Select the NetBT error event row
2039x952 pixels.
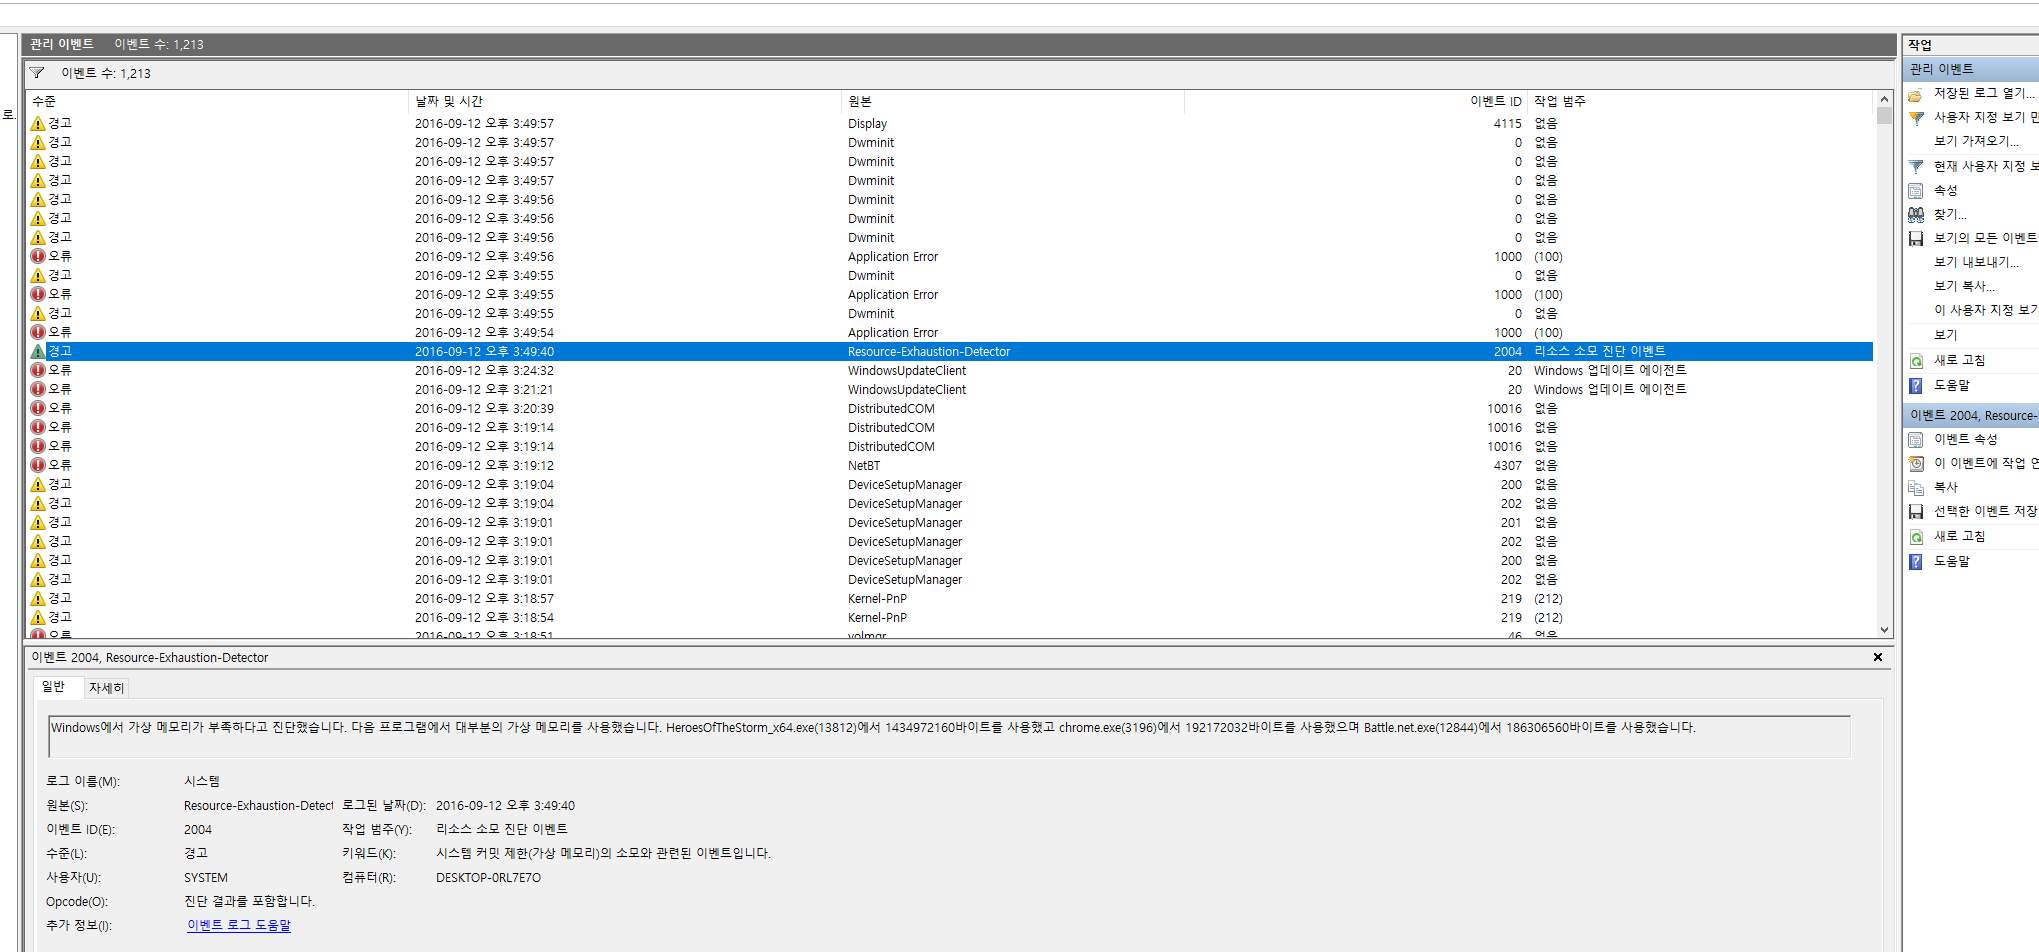click(864, 465)
